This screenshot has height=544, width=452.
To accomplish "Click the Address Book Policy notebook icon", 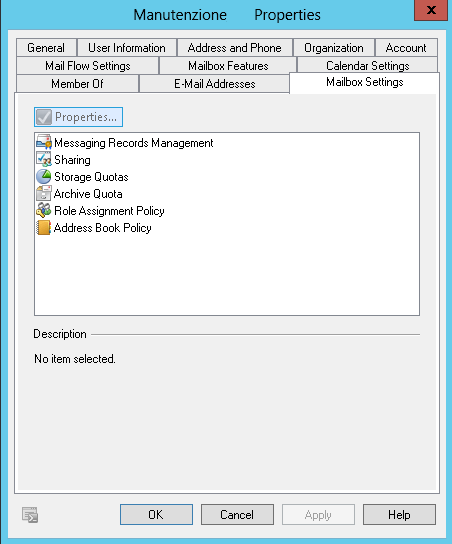I will [44, 228].
